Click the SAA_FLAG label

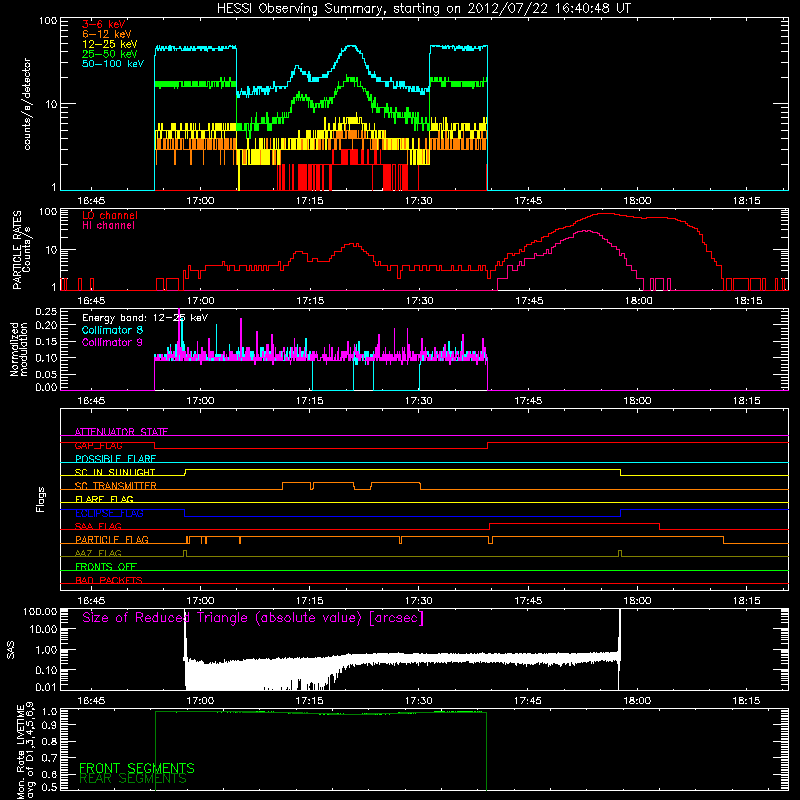[98, 526]
